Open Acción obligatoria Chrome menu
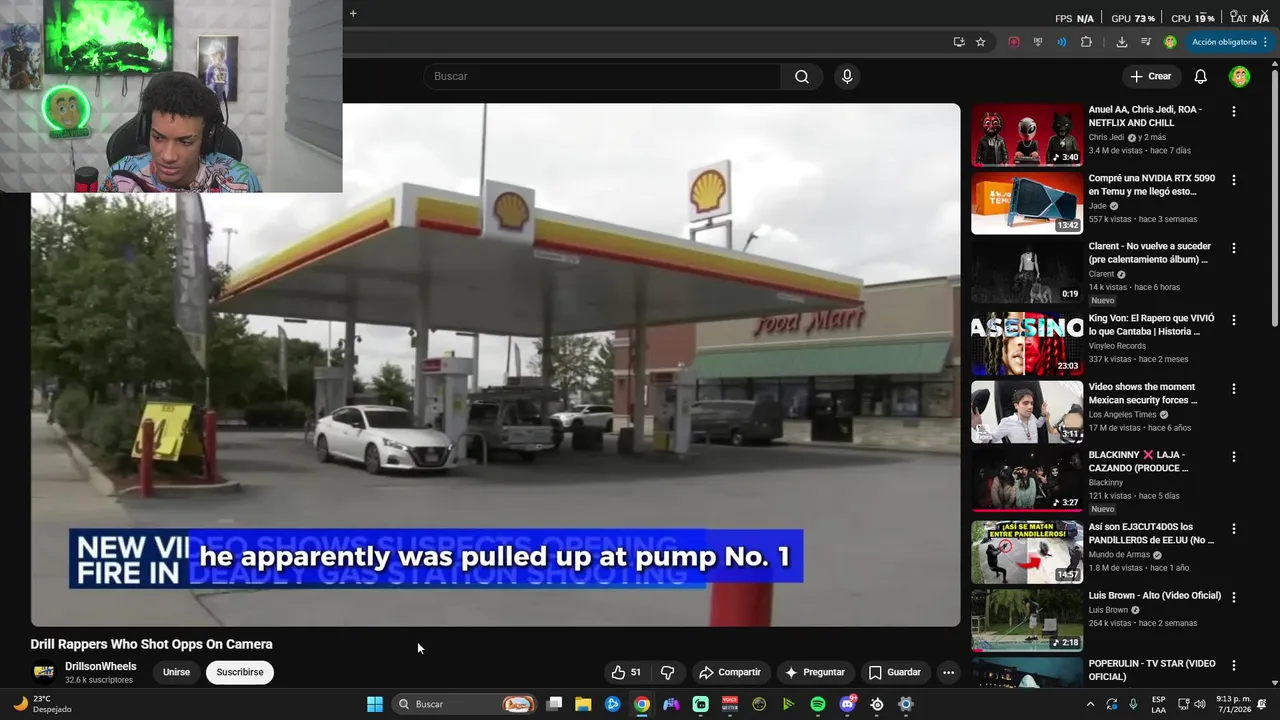Screen dimensions: 1280x720 tap(1224, 42)
